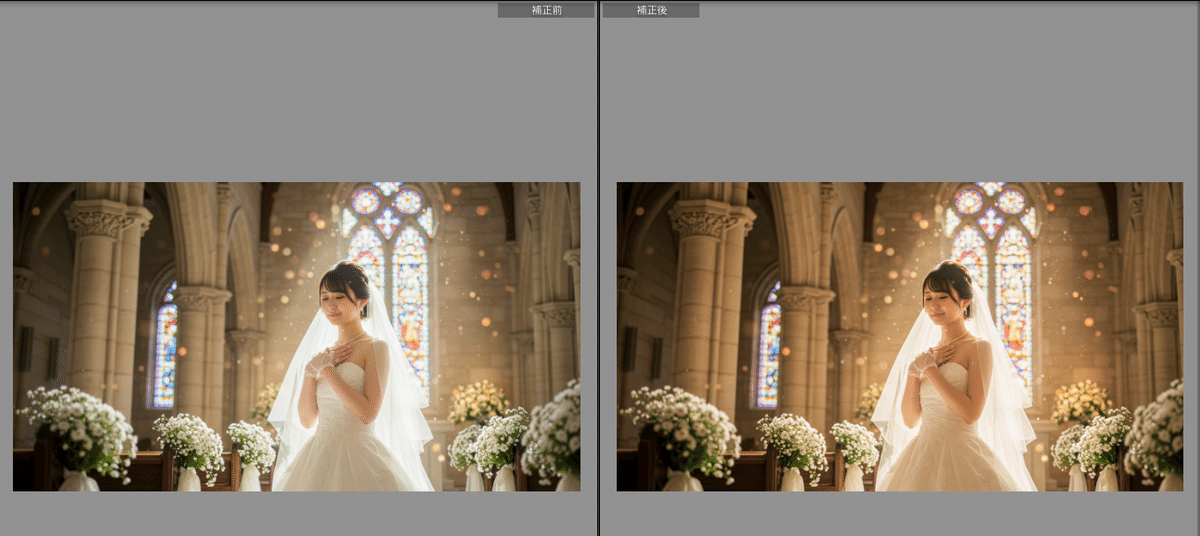Click the small left stained glass window in 補正前
The height and width of the screenshot is (536, 1200).
165,345
